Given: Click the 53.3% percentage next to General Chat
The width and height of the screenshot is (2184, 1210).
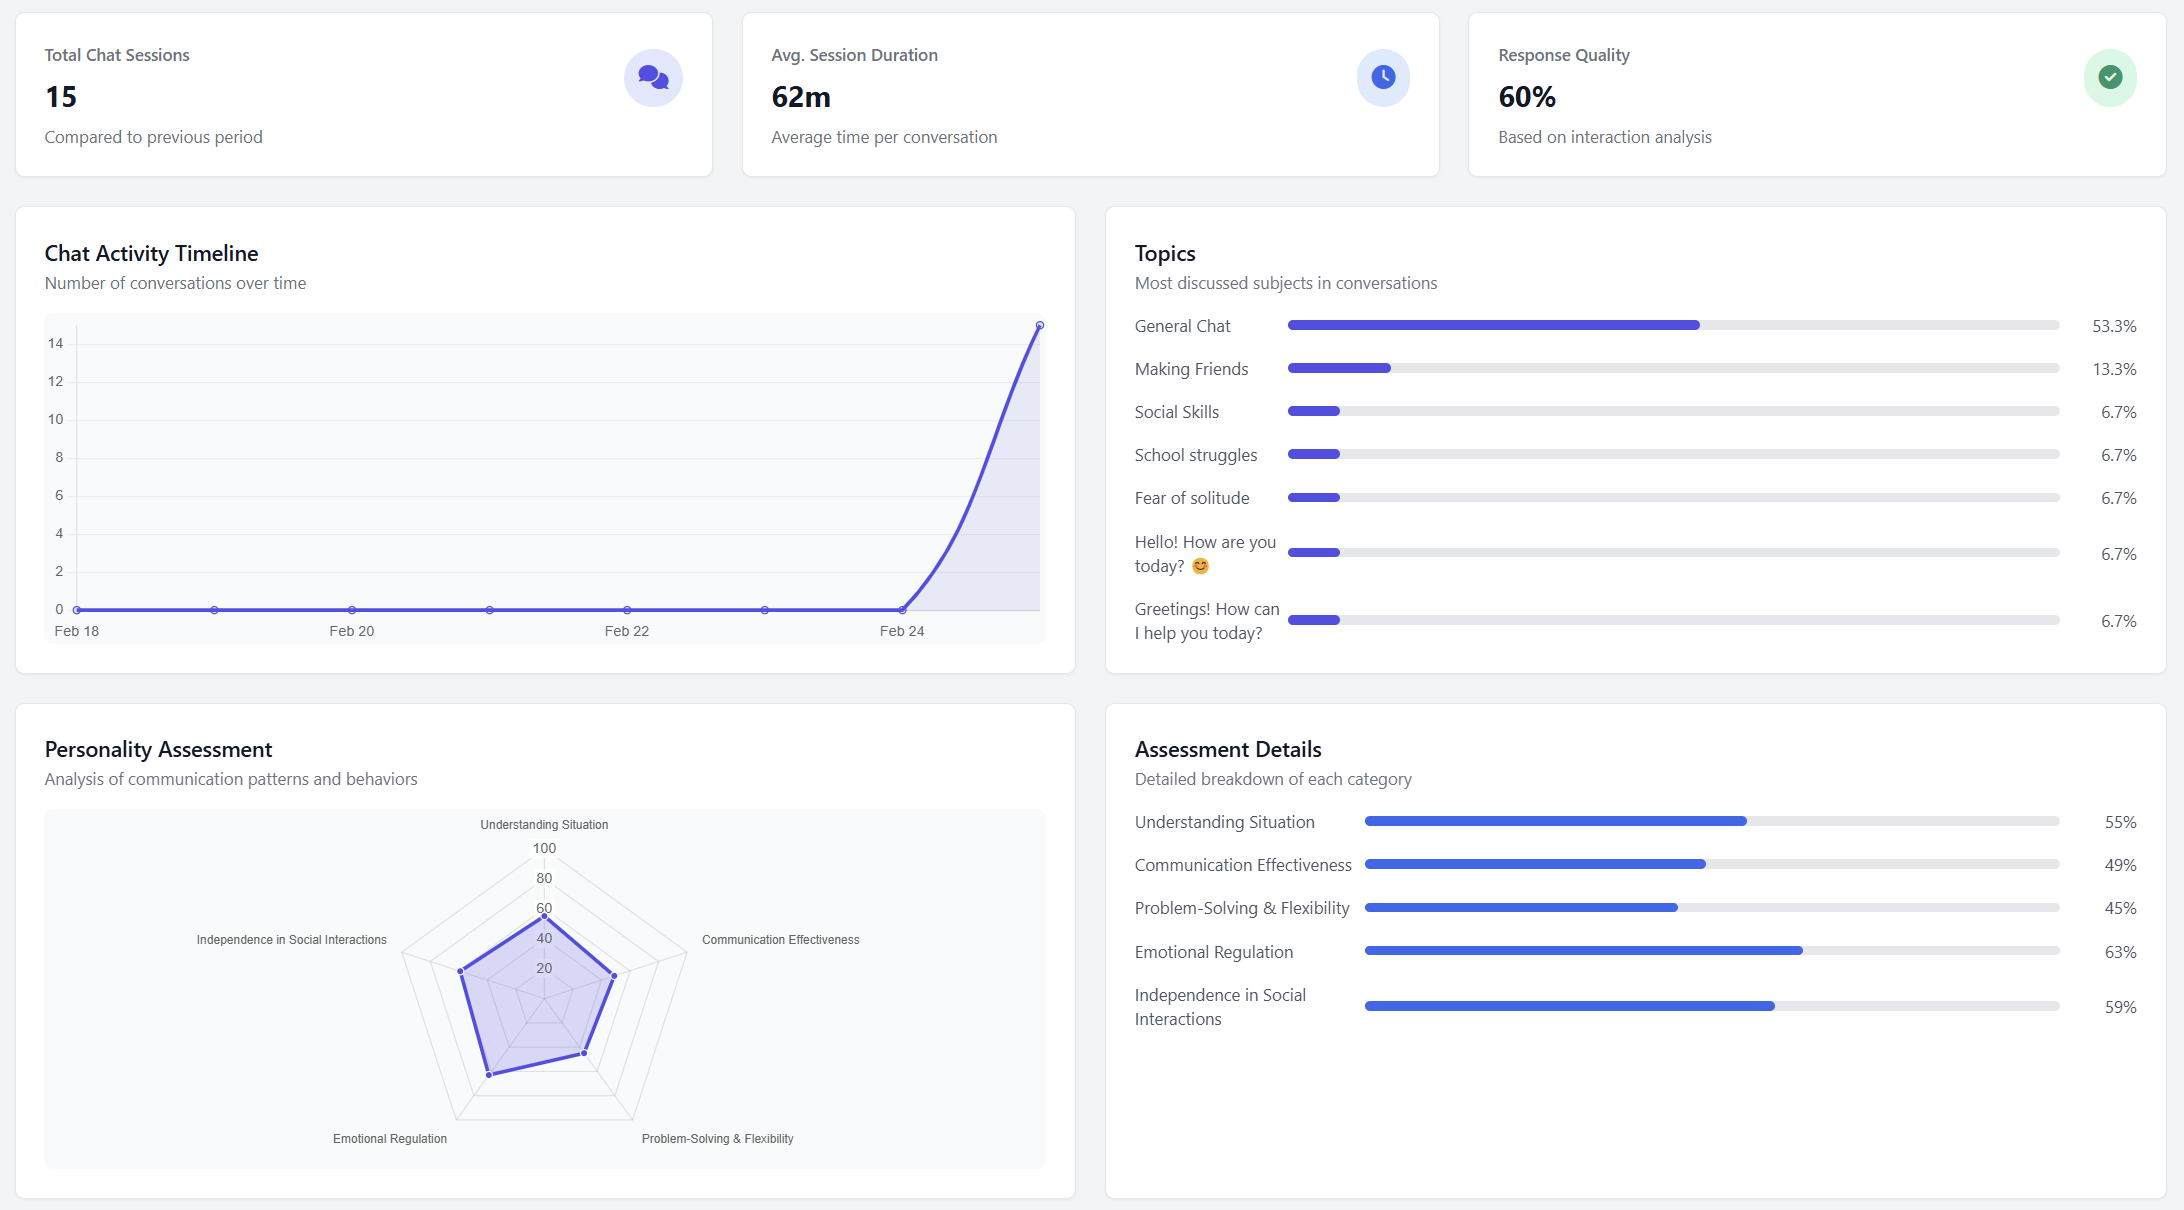Looking at the screenshot, I should pos(2115,326).
